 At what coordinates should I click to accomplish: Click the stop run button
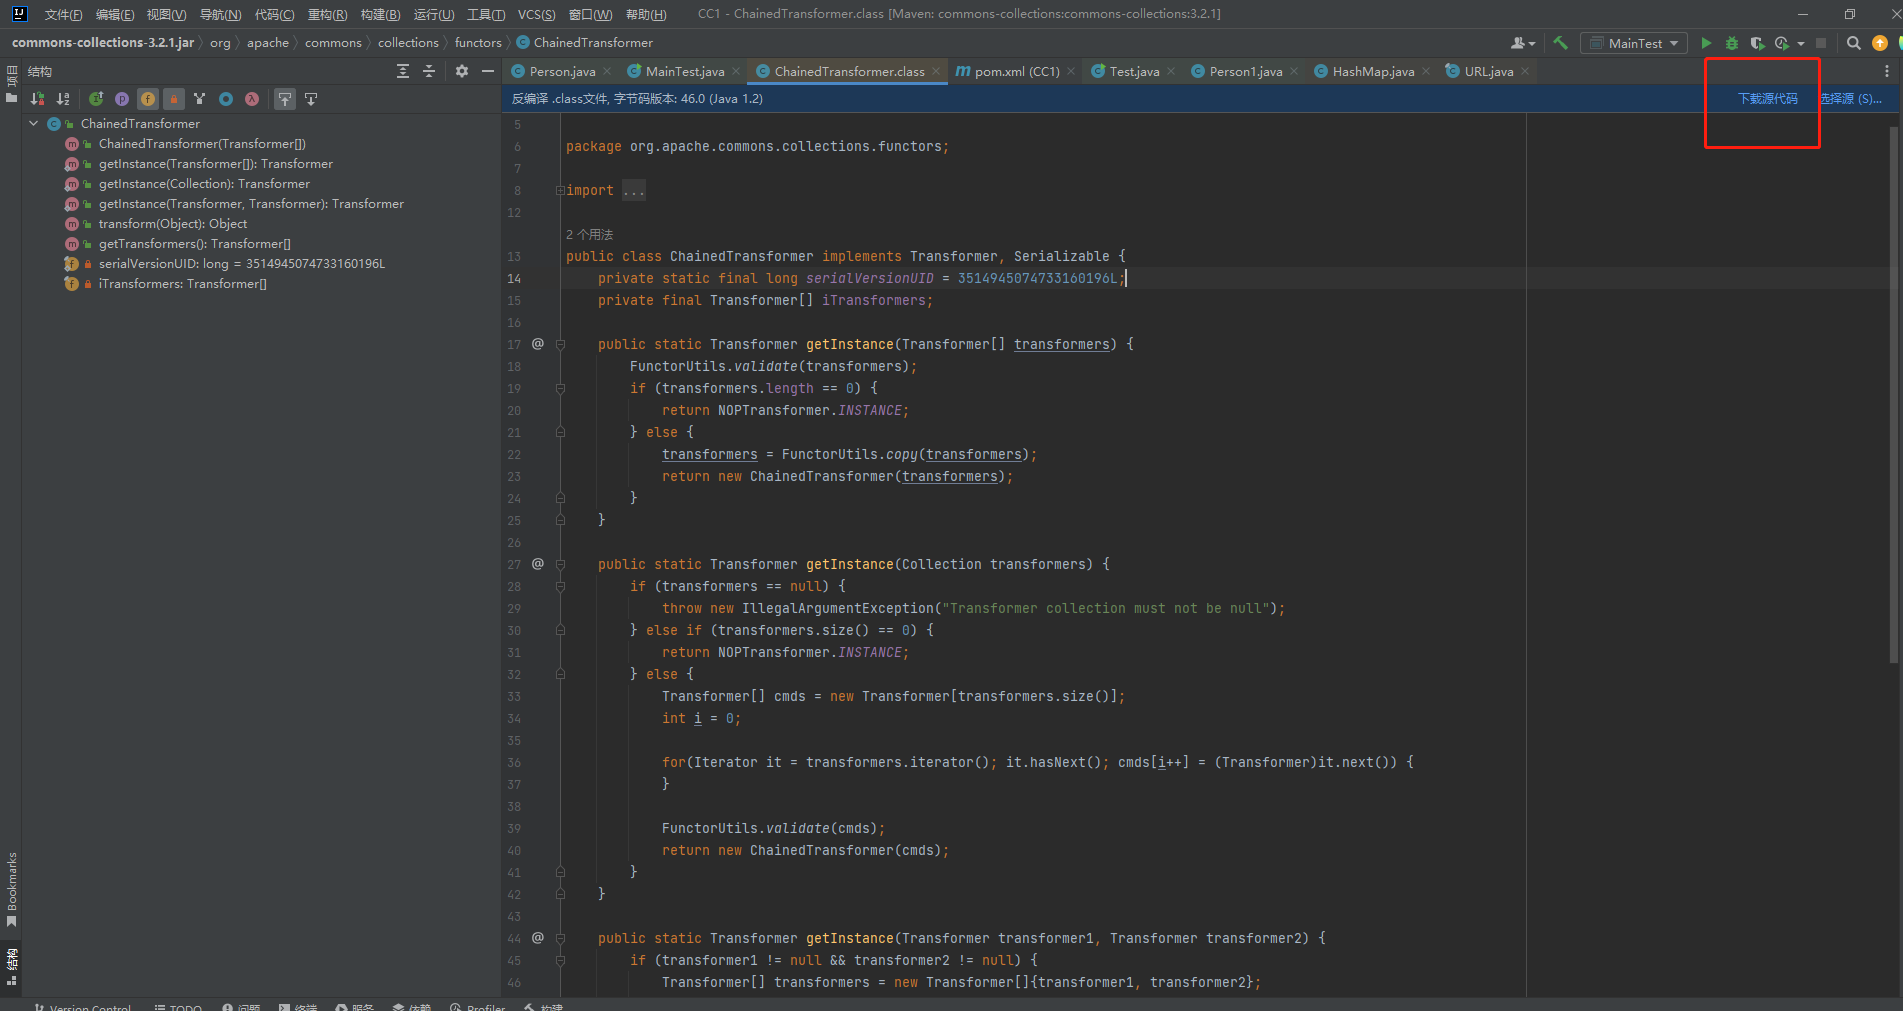1821,43
